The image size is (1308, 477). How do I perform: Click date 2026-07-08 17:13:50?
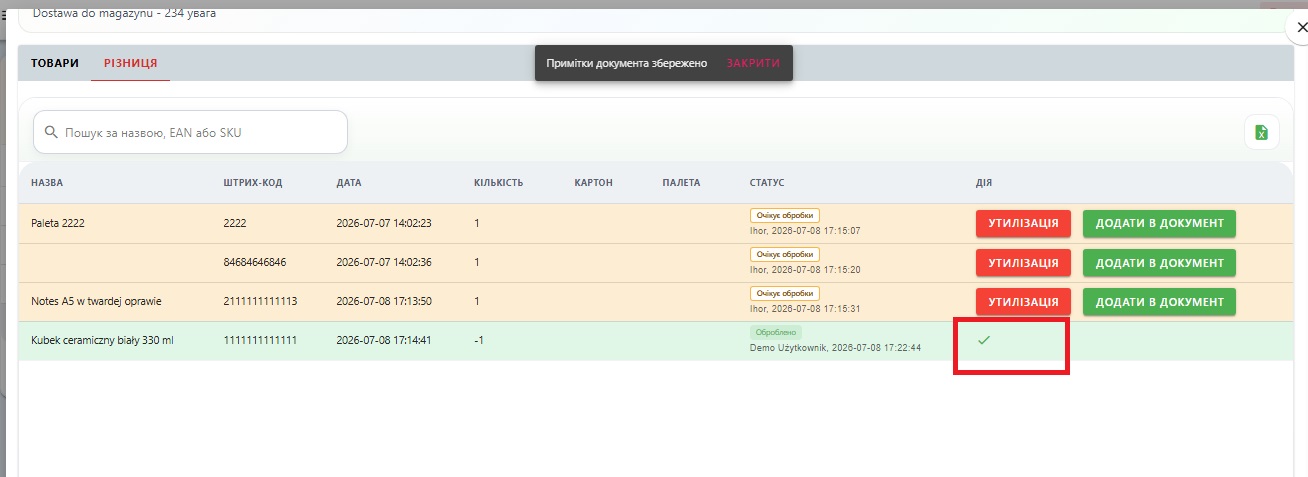pos(384,301)
